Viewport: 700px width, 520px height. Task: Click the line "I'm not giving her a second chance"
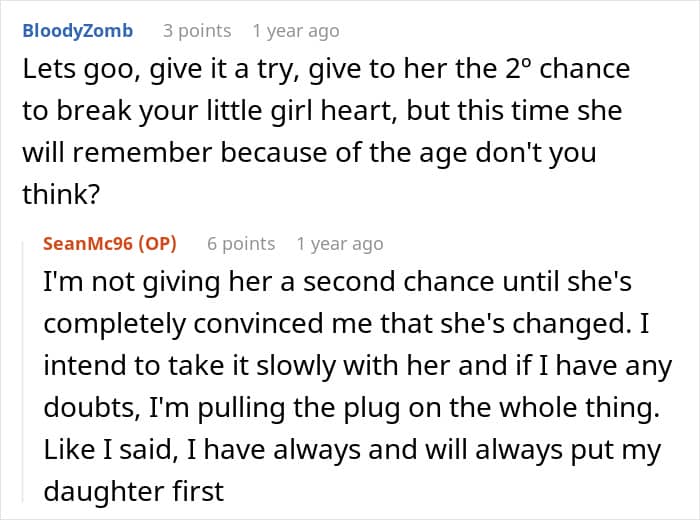338,282
